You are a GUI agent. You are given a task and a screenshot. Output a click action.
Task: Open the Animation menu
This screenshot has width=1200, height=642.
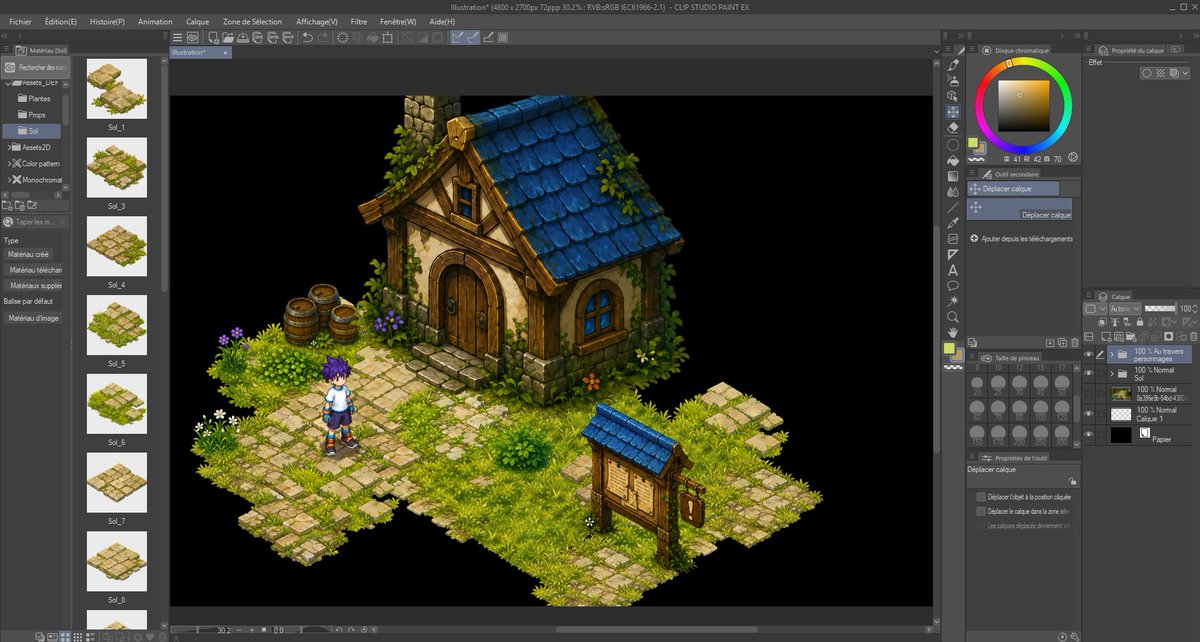tap(155, 21)
